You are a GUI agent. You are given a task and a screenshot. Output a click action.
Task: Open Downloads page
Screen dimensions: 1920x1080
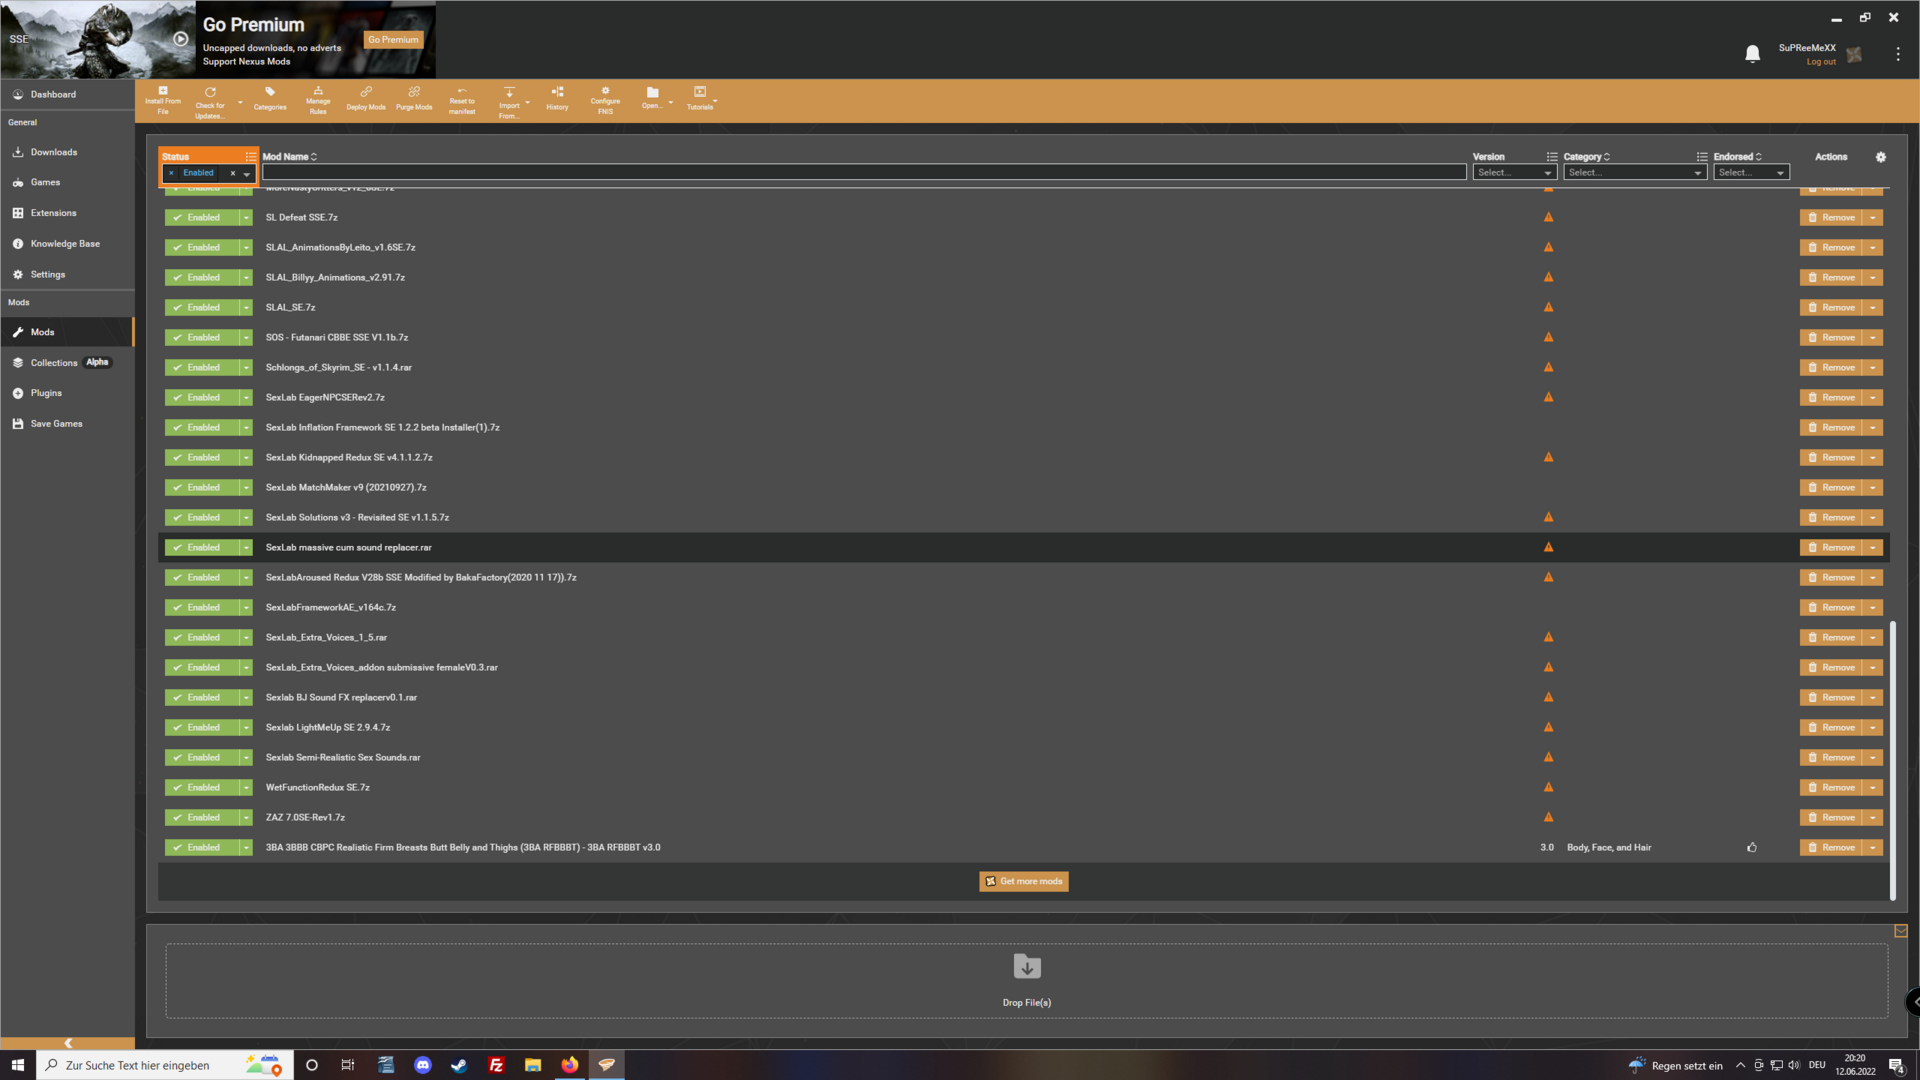tap(54, 152)
